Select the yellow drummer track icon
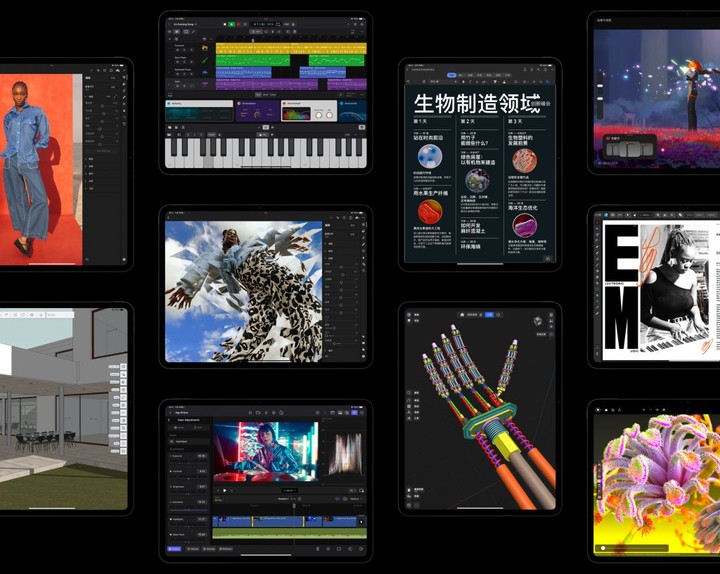This screenshot has width=720, height=574. [205, 46]
